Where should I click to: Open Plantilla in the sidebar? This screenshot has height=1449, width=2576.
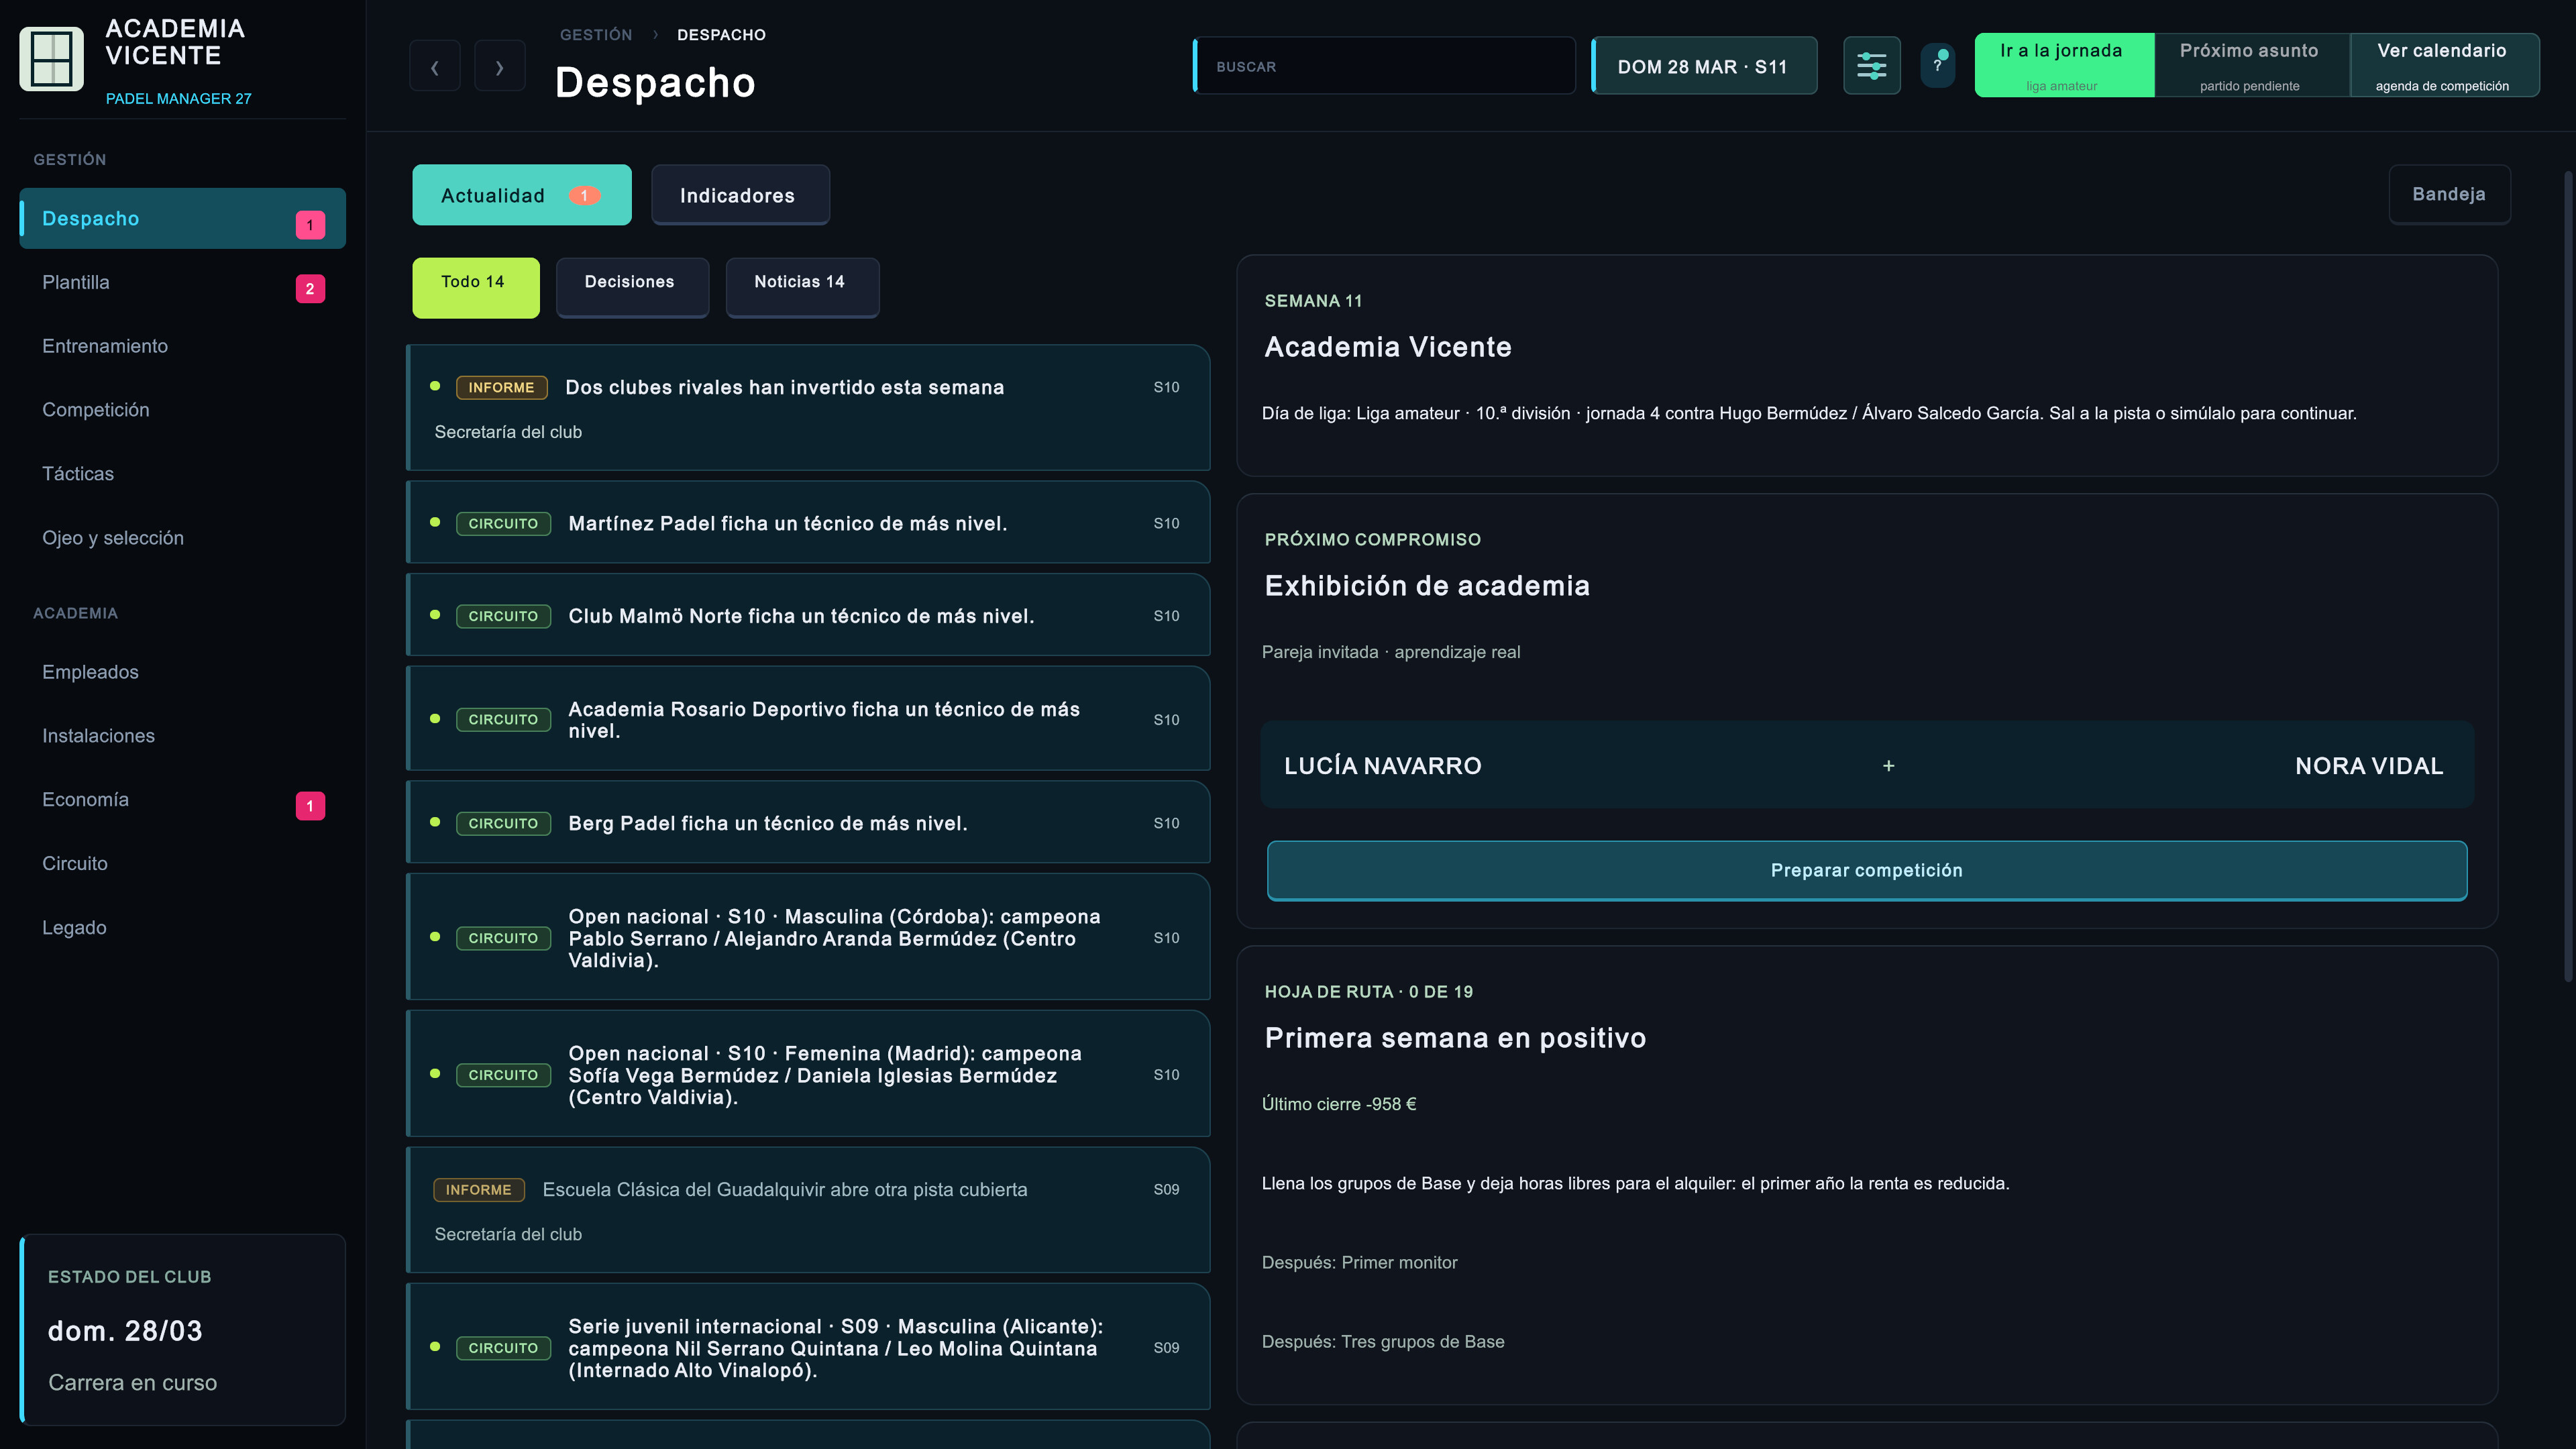[x=183, y=282]
